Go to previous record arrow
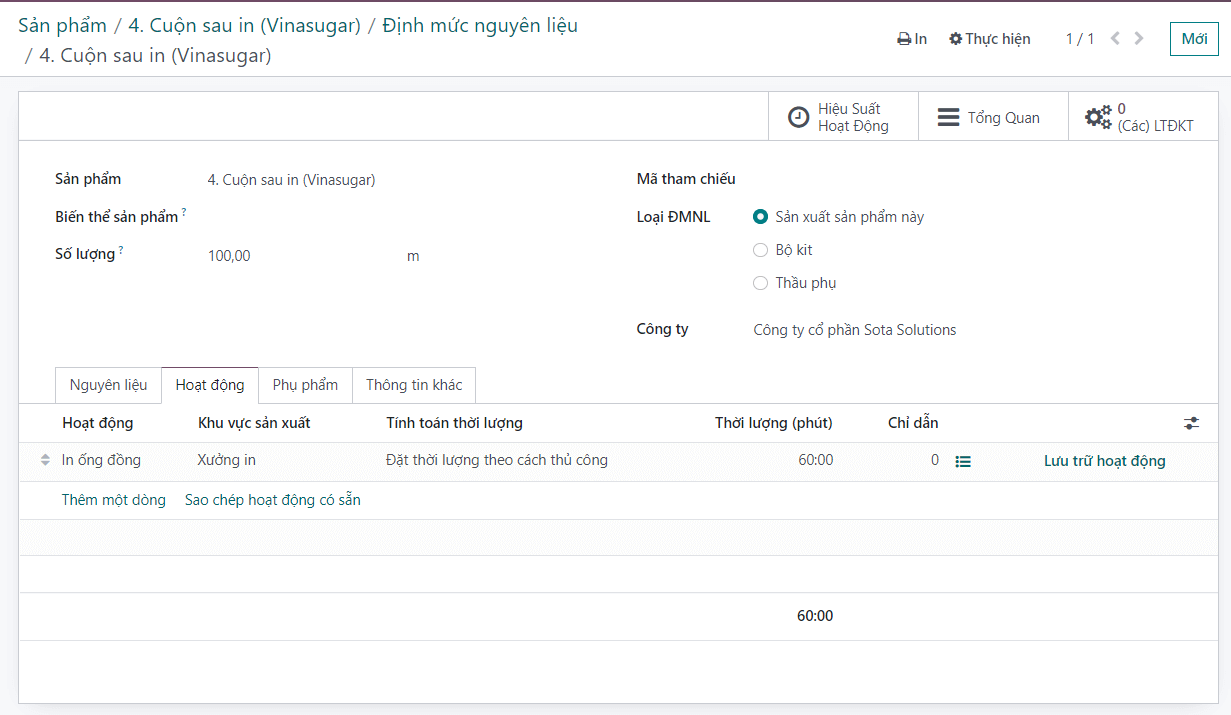 [x=1114, y=39]
